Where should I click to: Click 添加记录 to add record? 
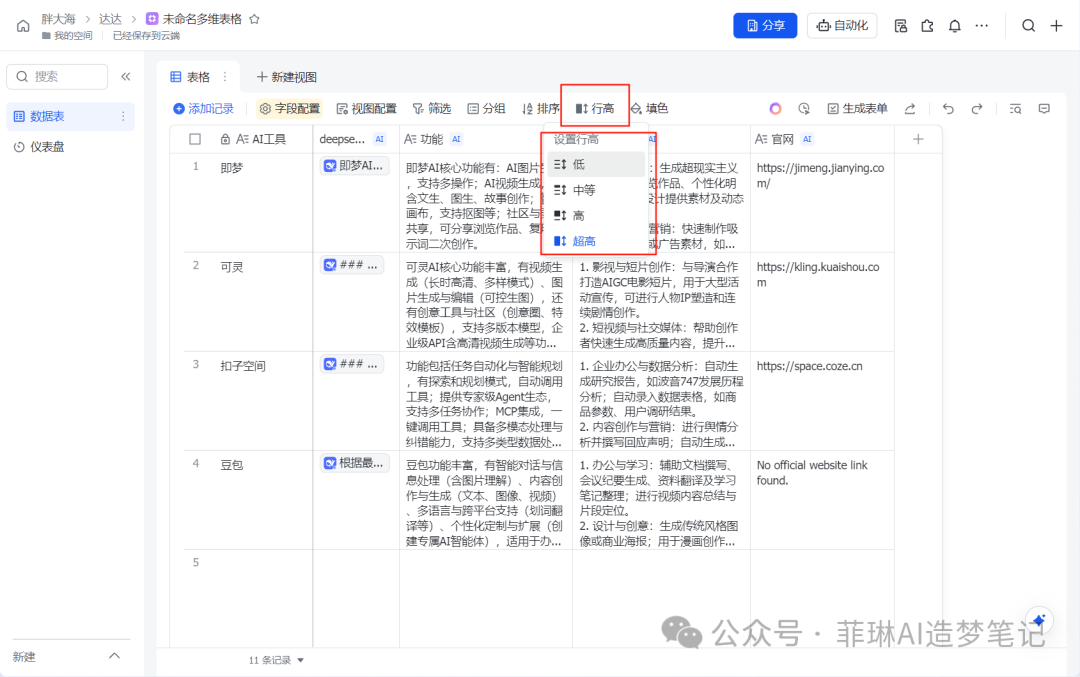click(x=203, y=109)
